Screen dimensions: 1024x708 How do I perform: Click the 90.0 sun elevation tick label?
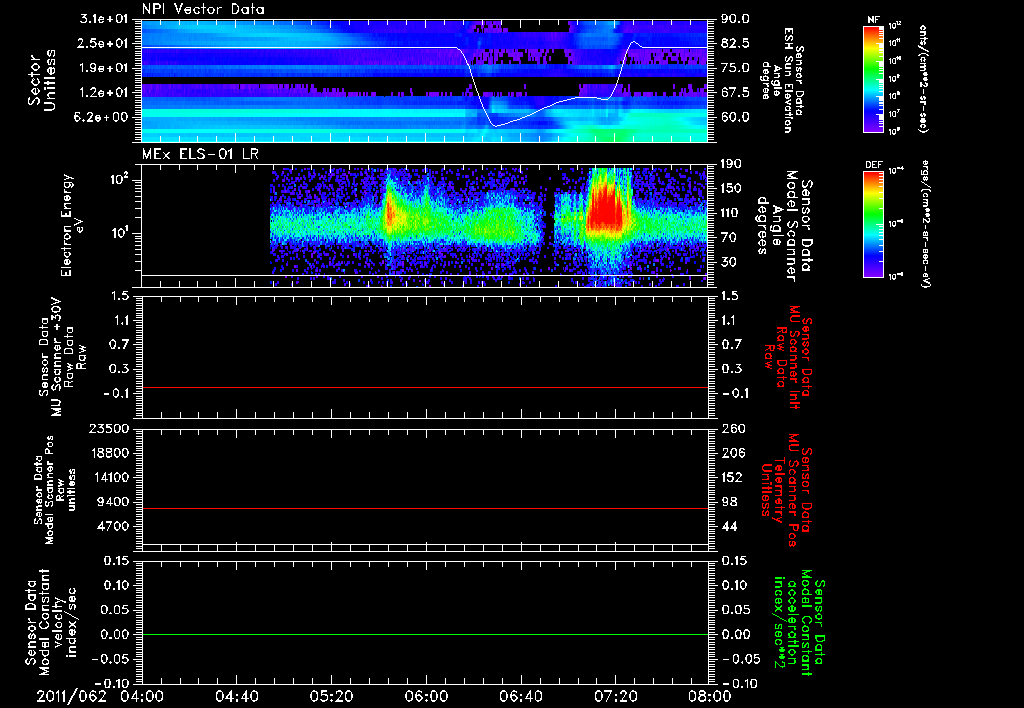[735, 19]
